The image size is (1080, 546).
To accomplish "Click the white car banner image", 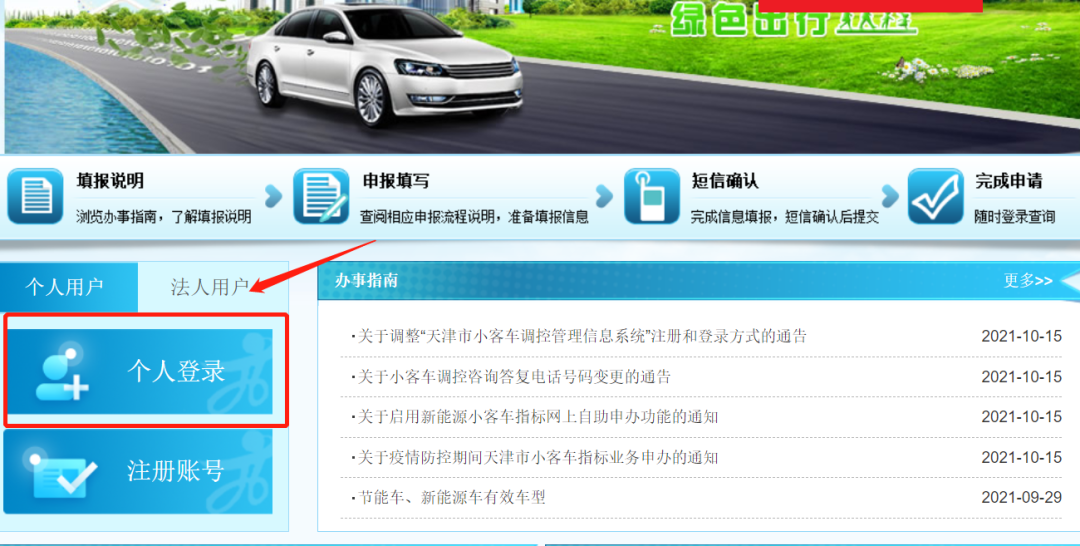I will [384, 63].
